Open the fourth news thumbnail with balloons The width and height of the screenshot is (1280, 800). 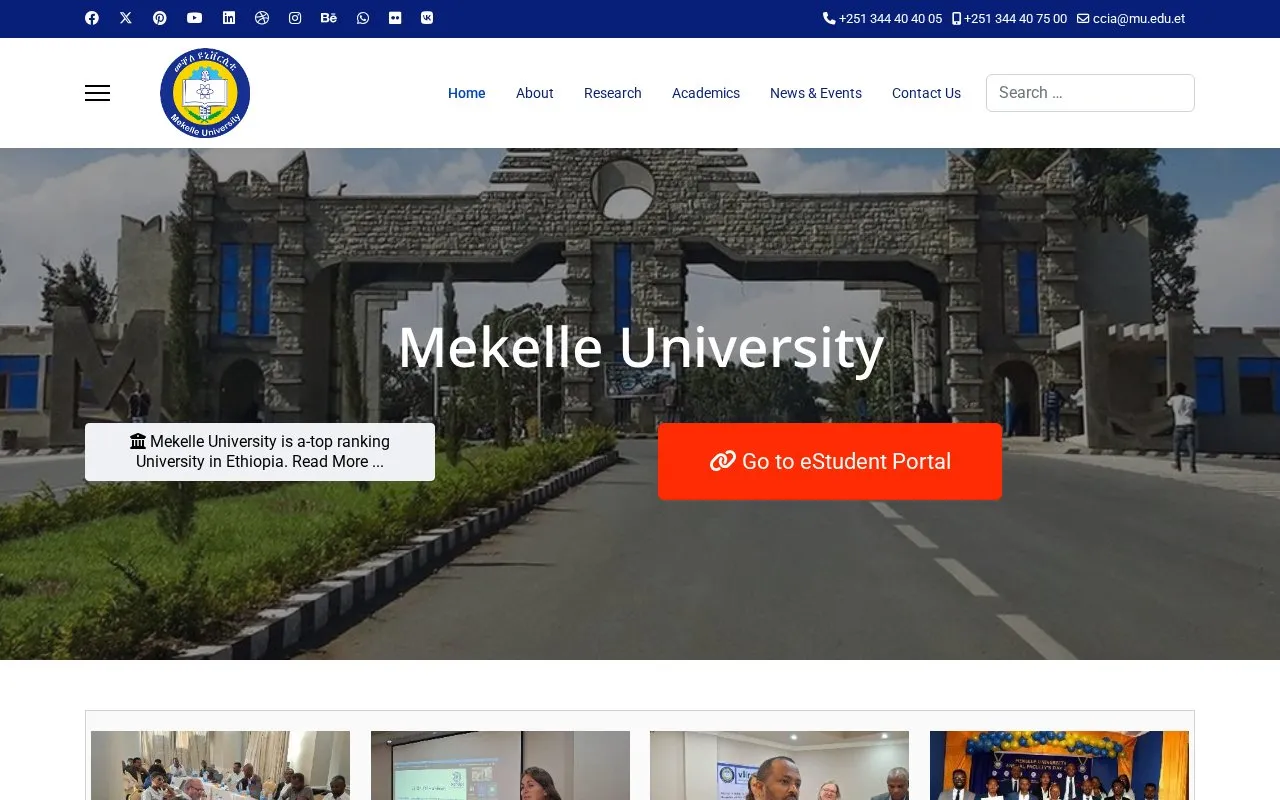point(1059,765)
